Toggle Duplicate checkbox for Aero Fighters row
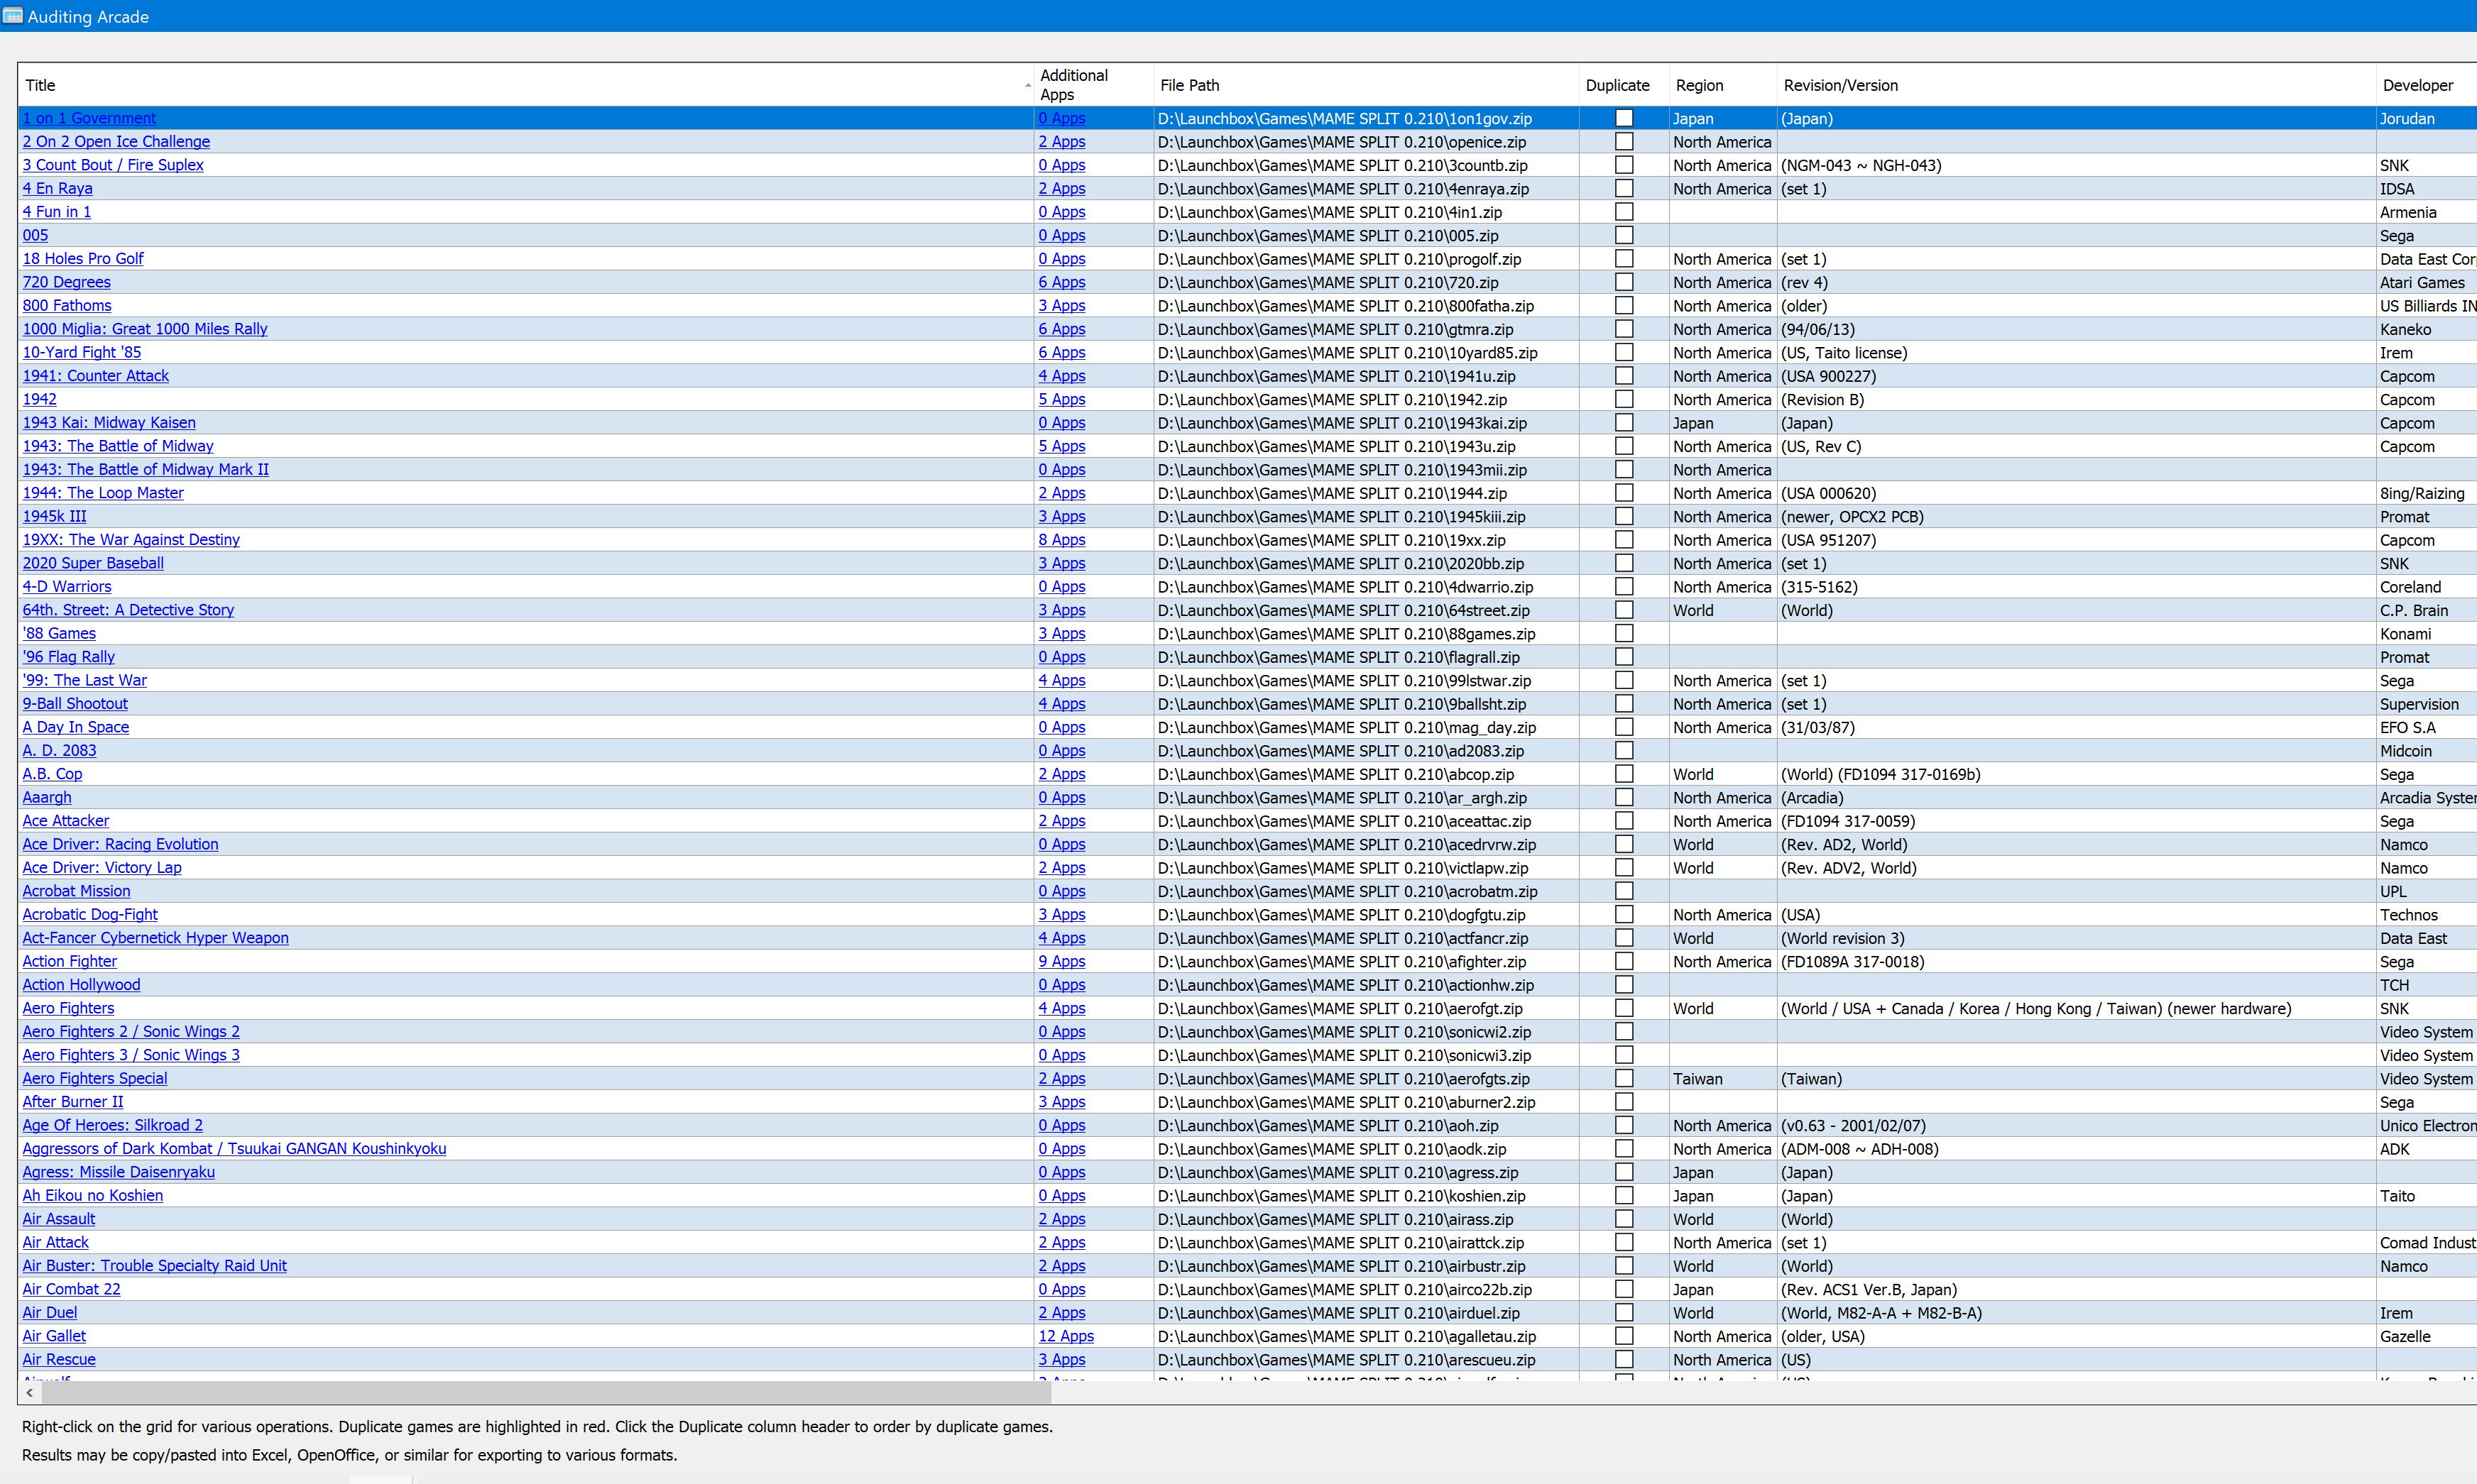The image size is (2477, 1484). [1624, 1008]
